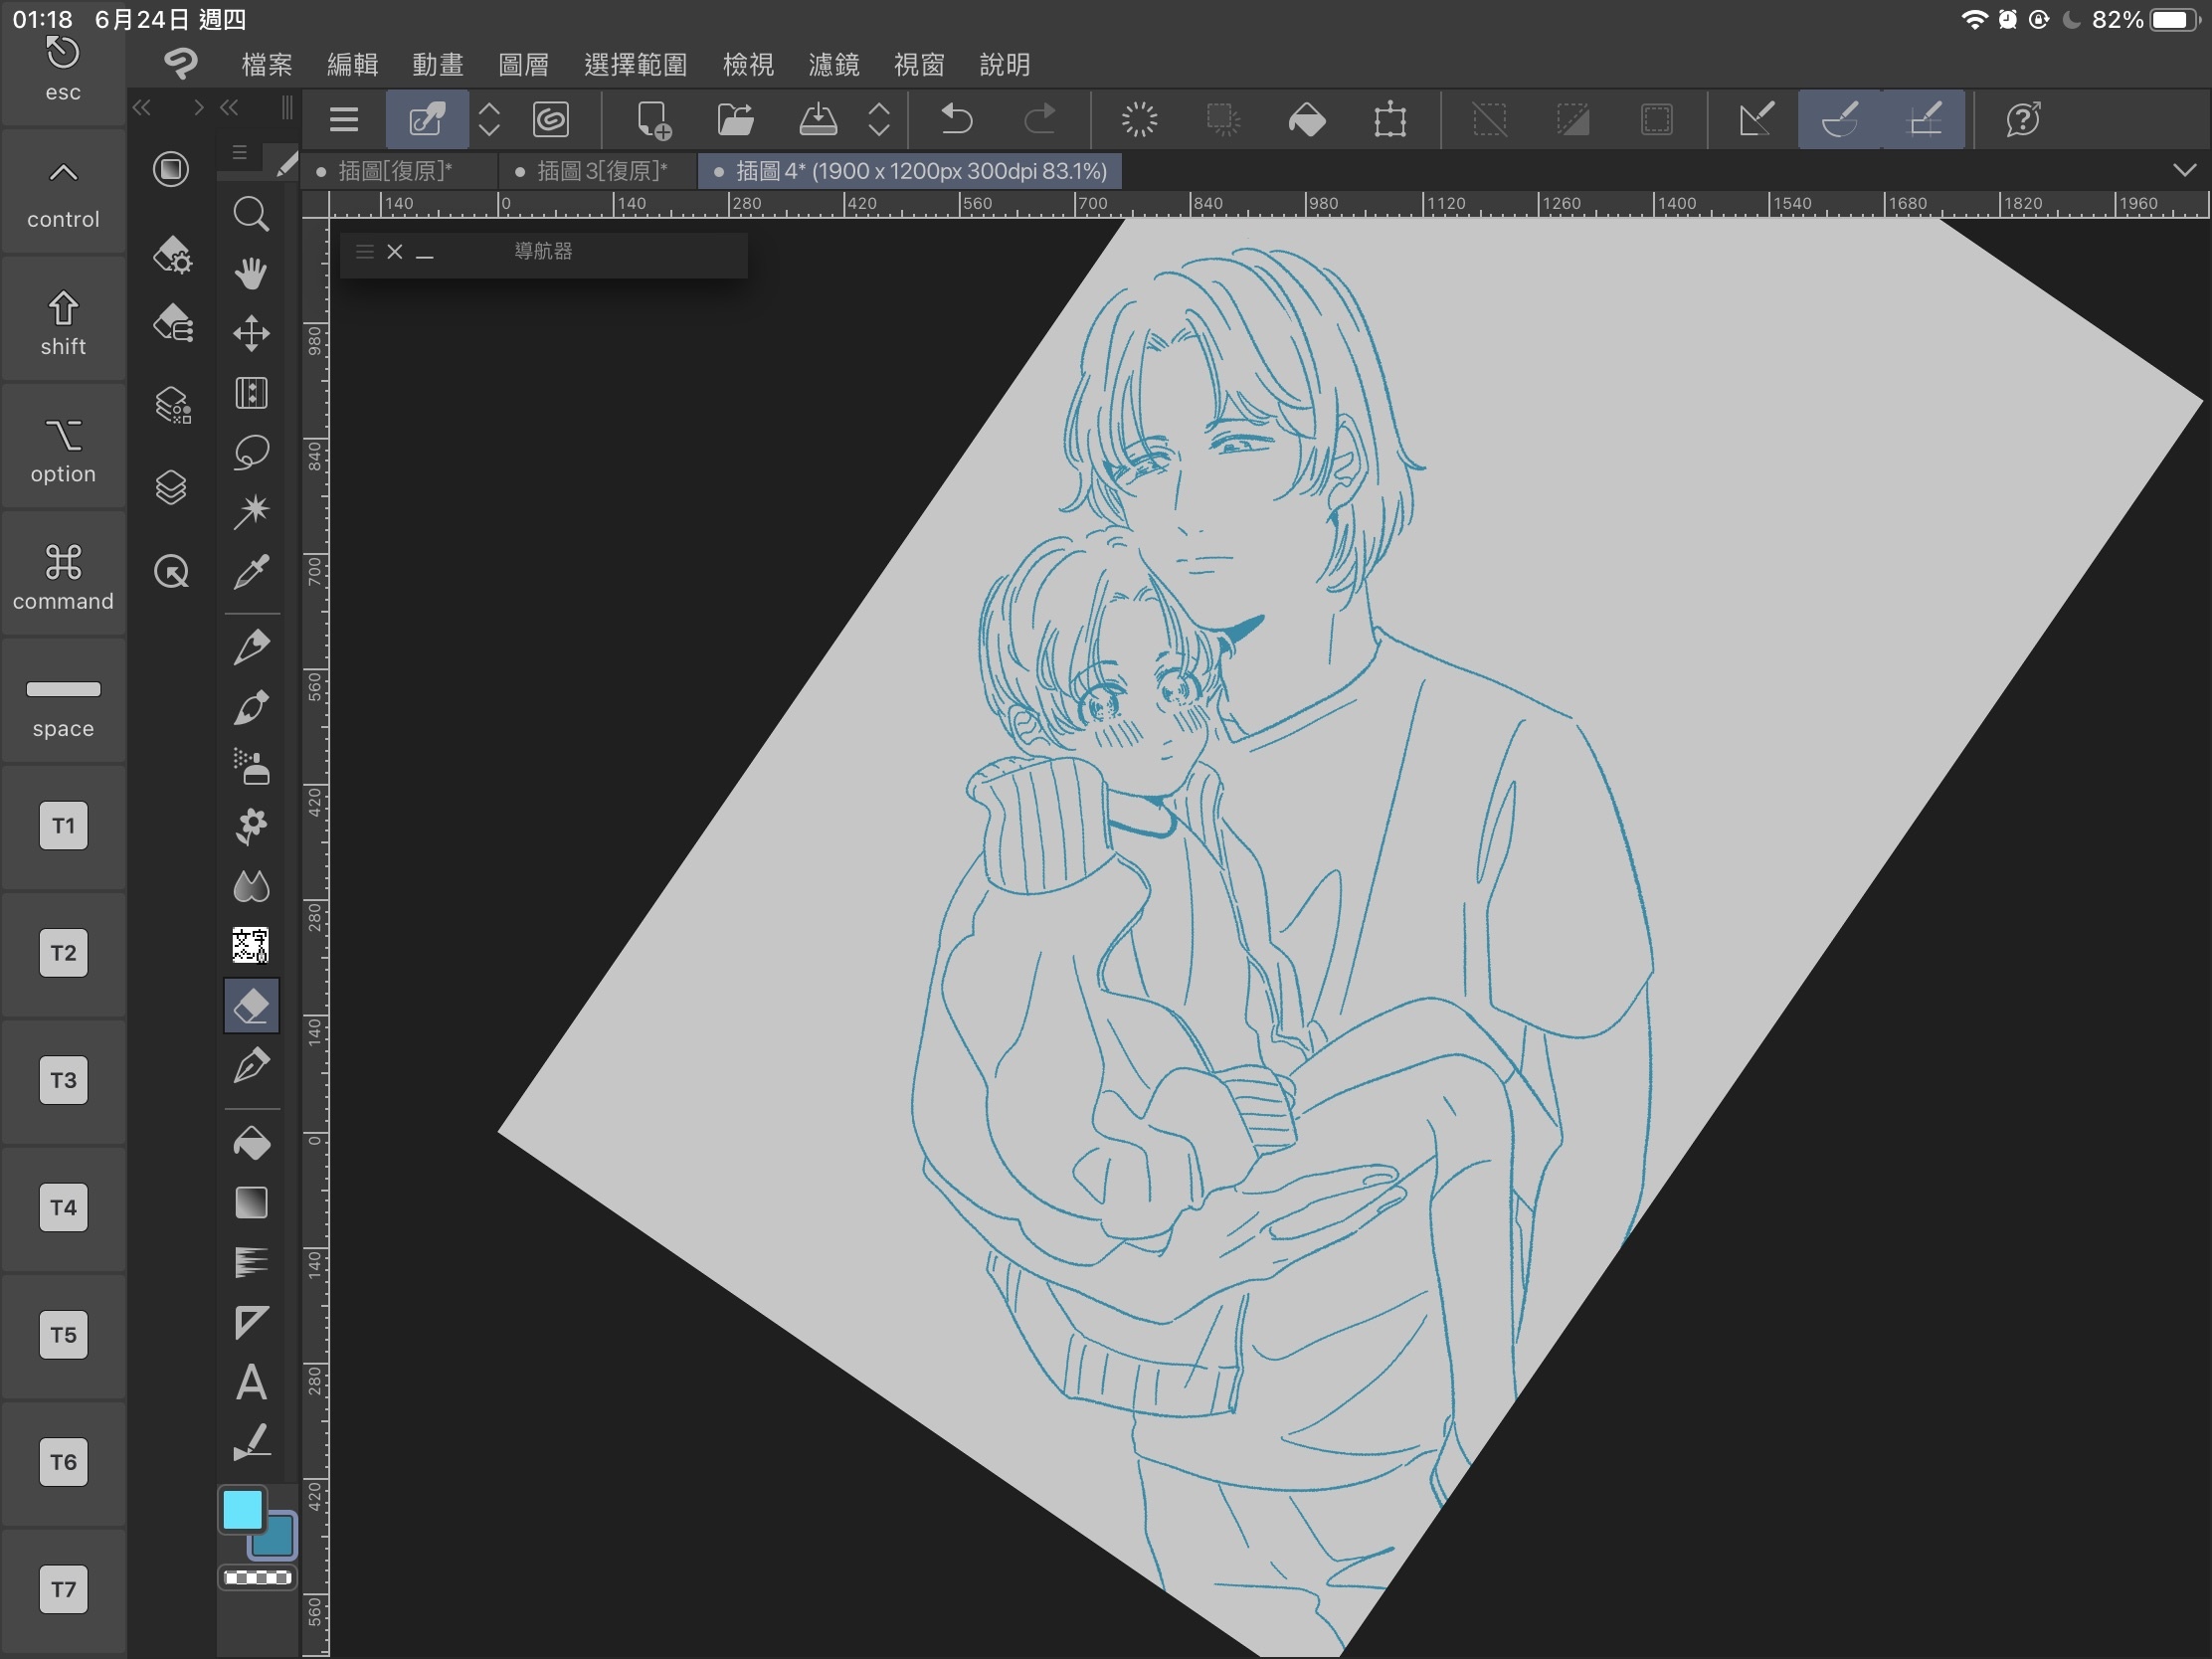Click the Save icon in command bar
Screen dimensions: 2212x1659
click(818, 120)
